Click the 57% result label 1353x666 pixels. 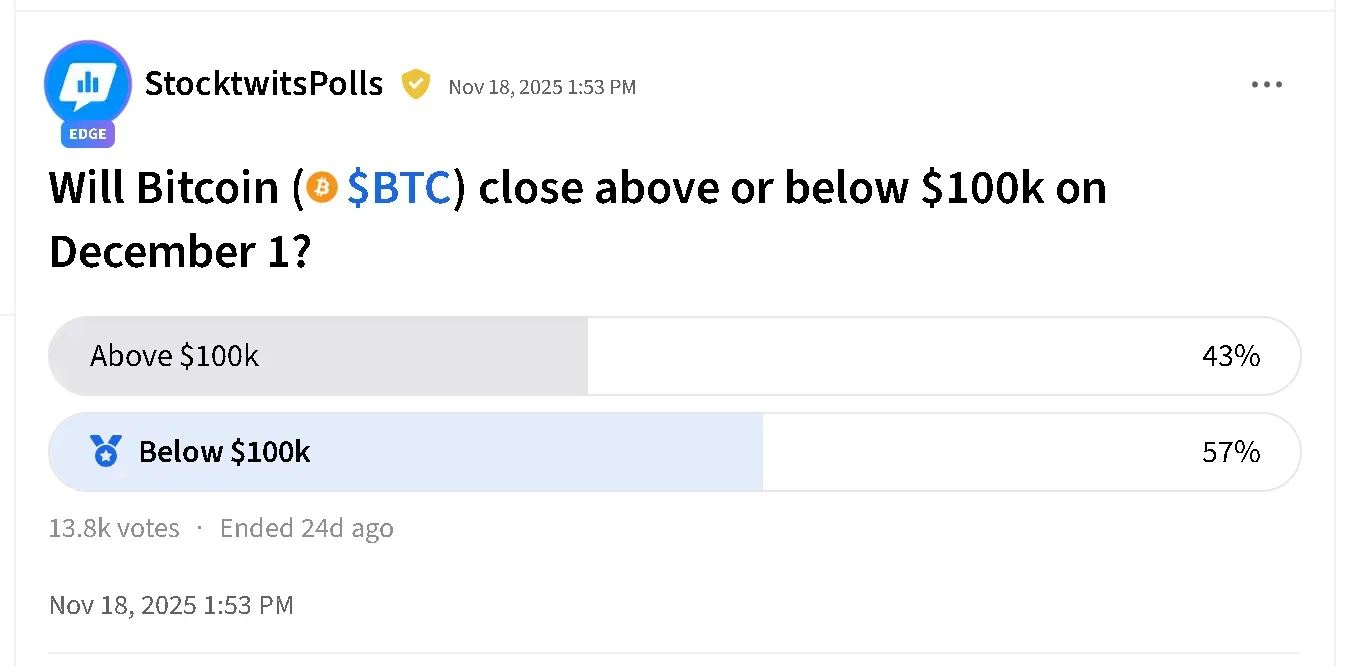pos(1230,452)
